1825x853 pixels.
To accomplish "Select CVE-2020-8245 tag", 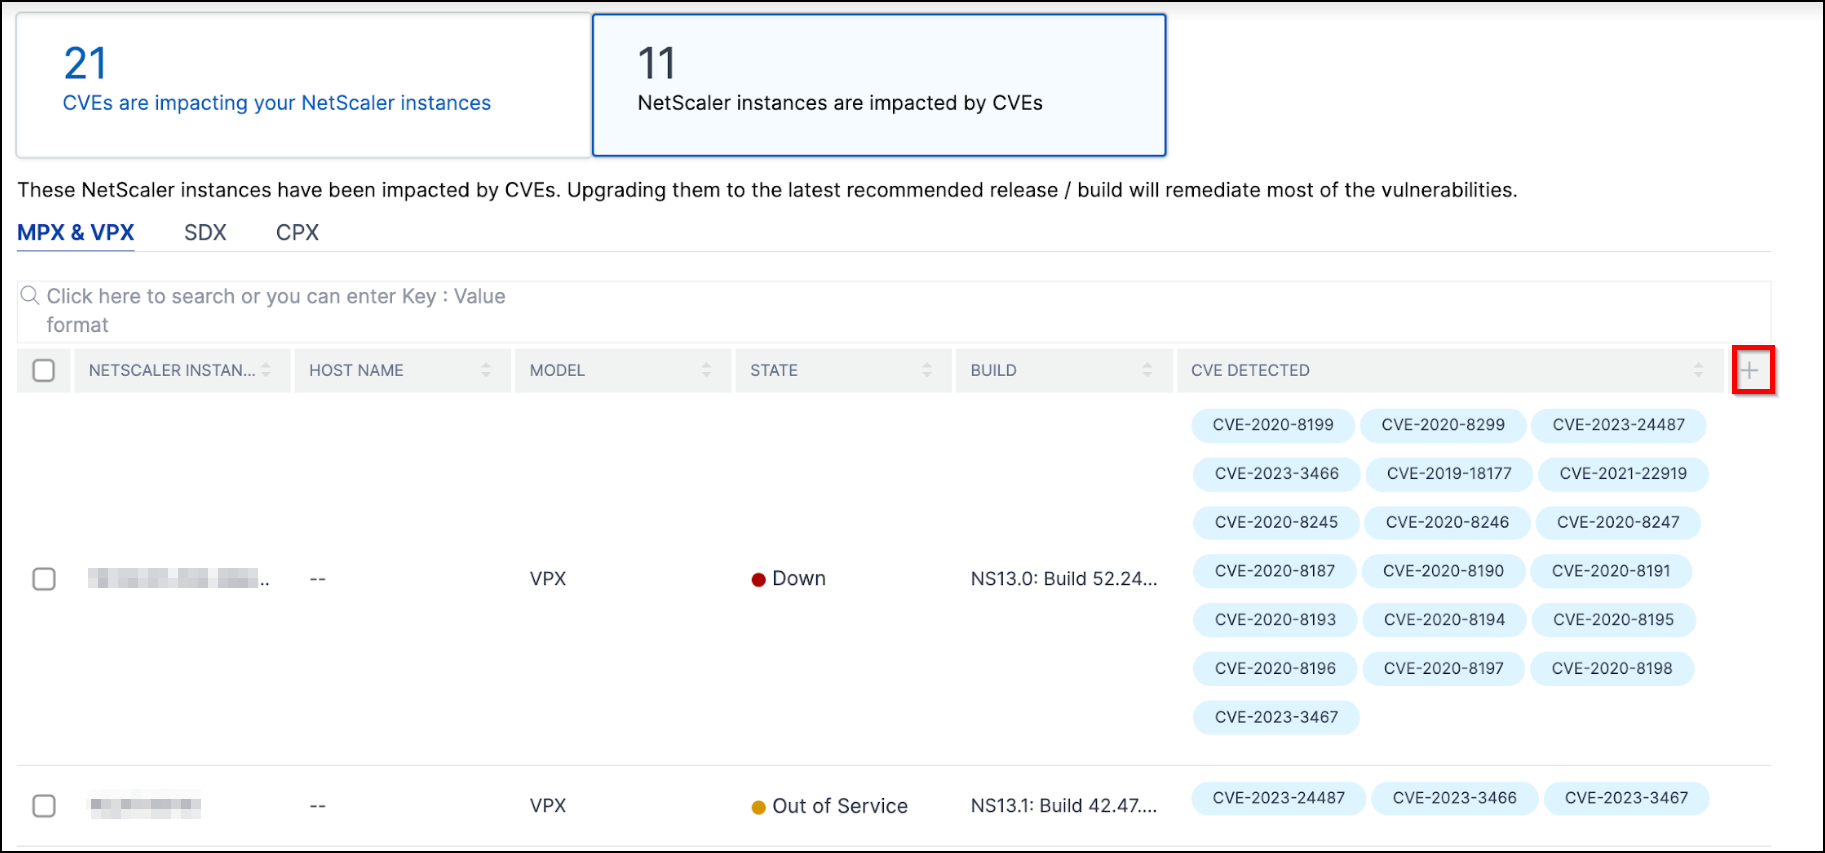I will click(x=1276, y=523).
